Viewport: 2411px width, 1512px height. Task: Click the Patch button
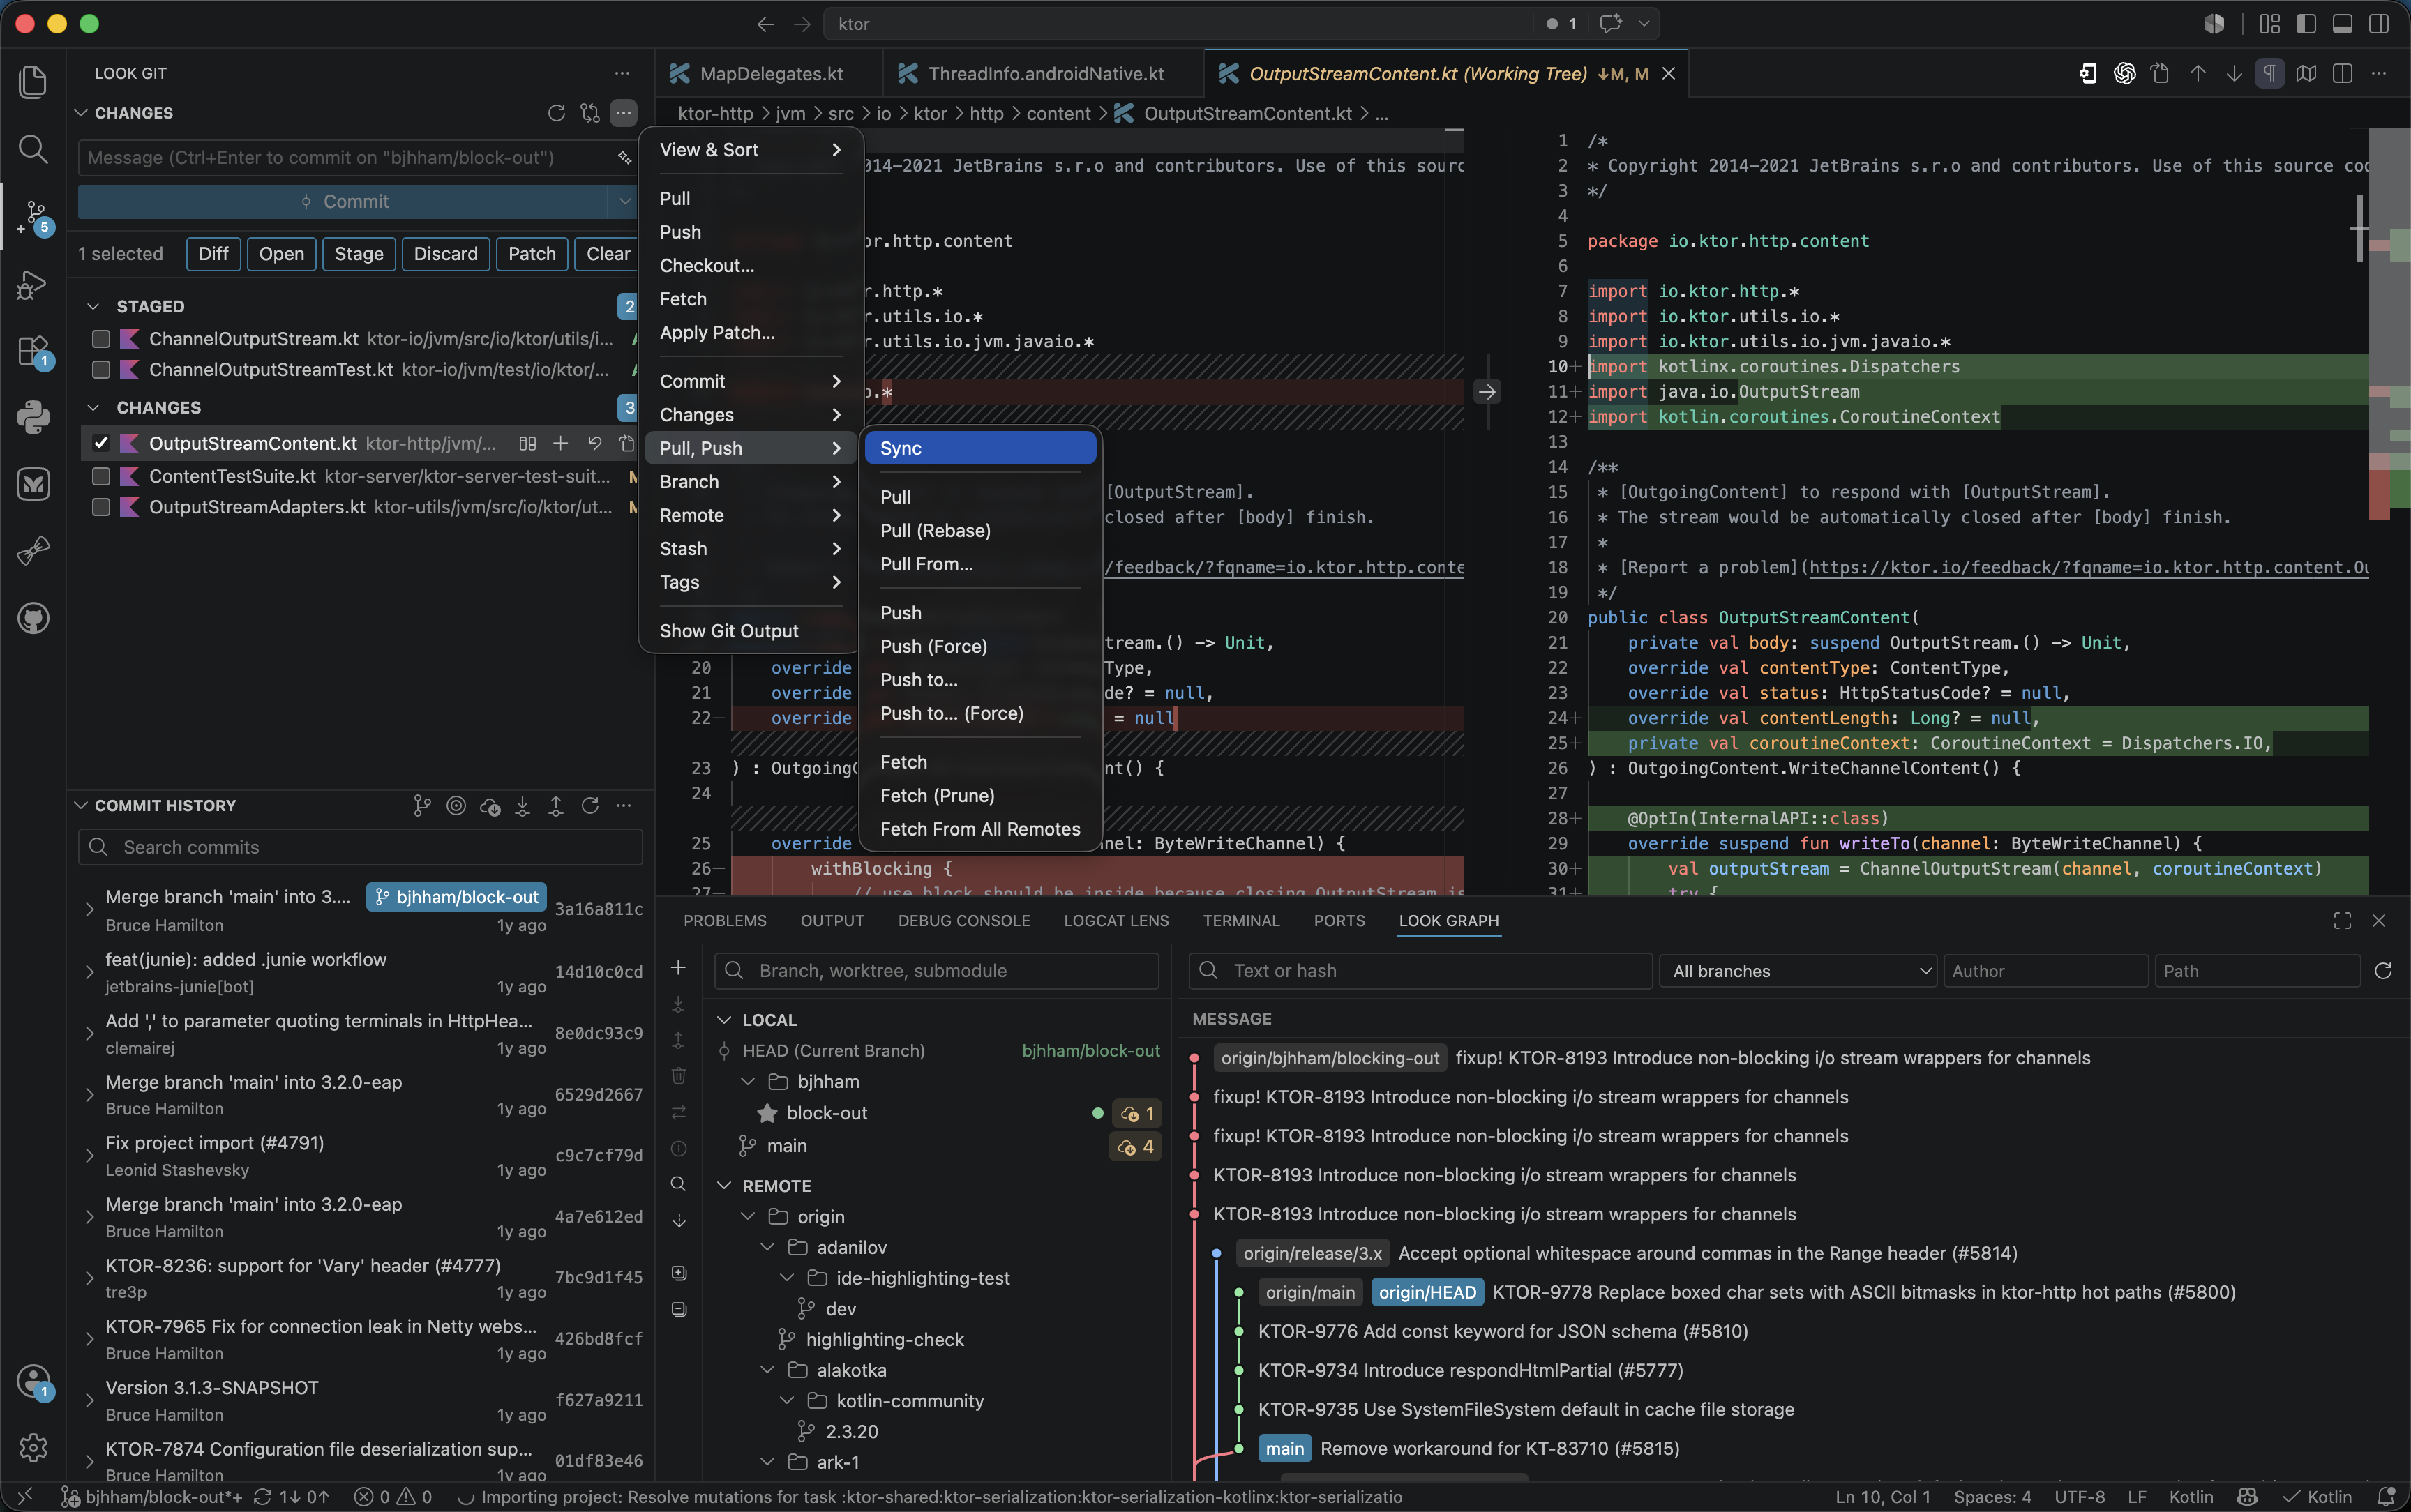532,254
